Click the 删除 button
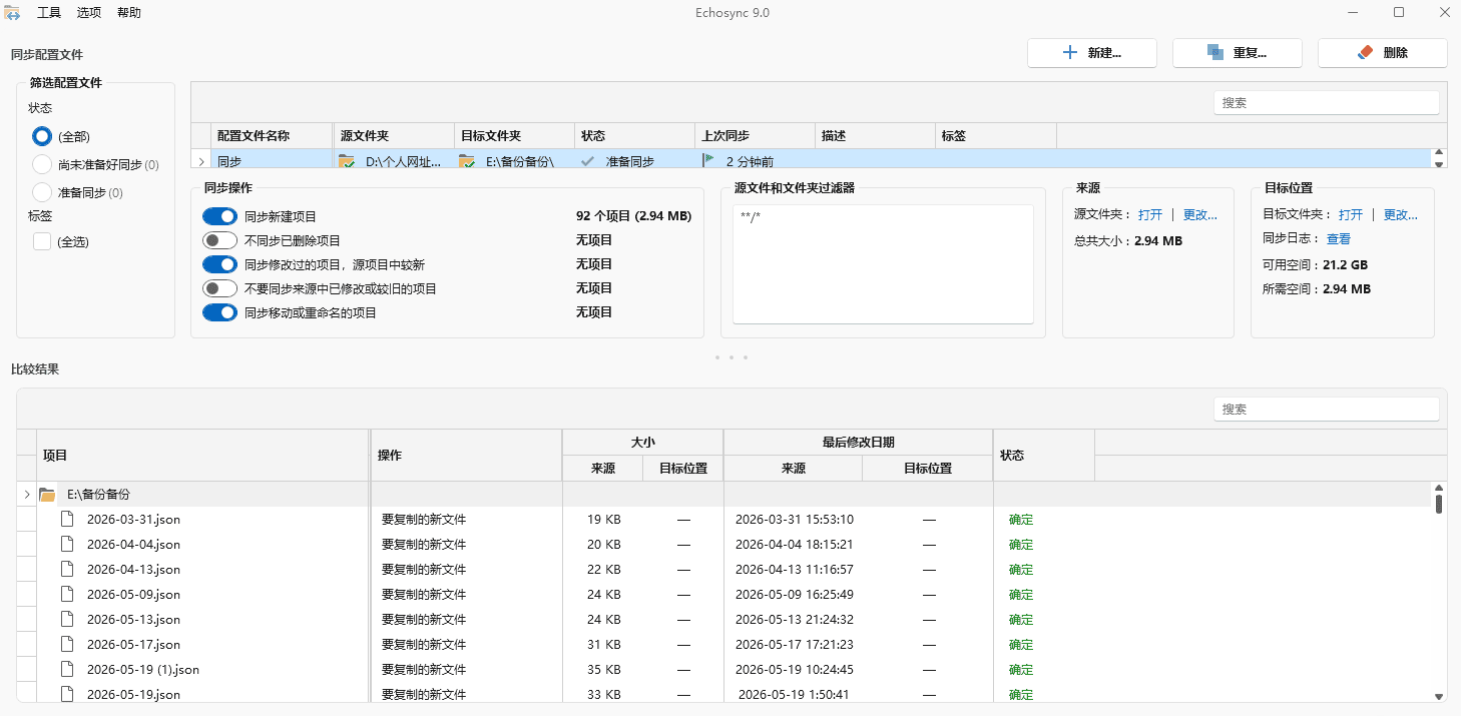The width and height of the screenshot is (1461, 716). (1383, 53)
